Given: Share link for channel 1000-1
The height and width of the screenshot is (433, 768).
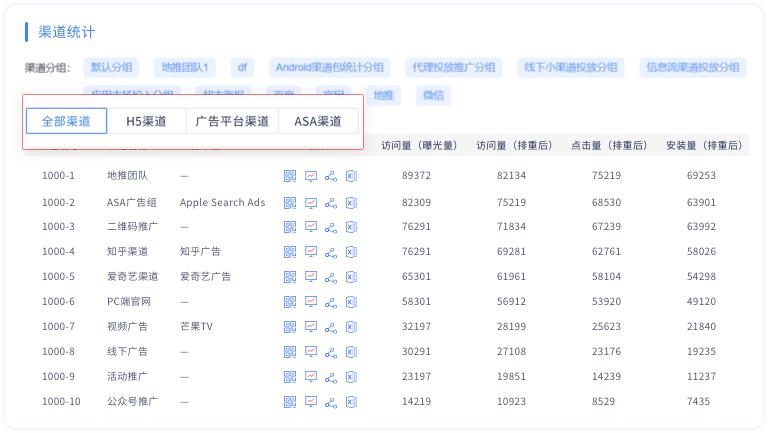Looking at the screenshot, I should click(331, 176).
